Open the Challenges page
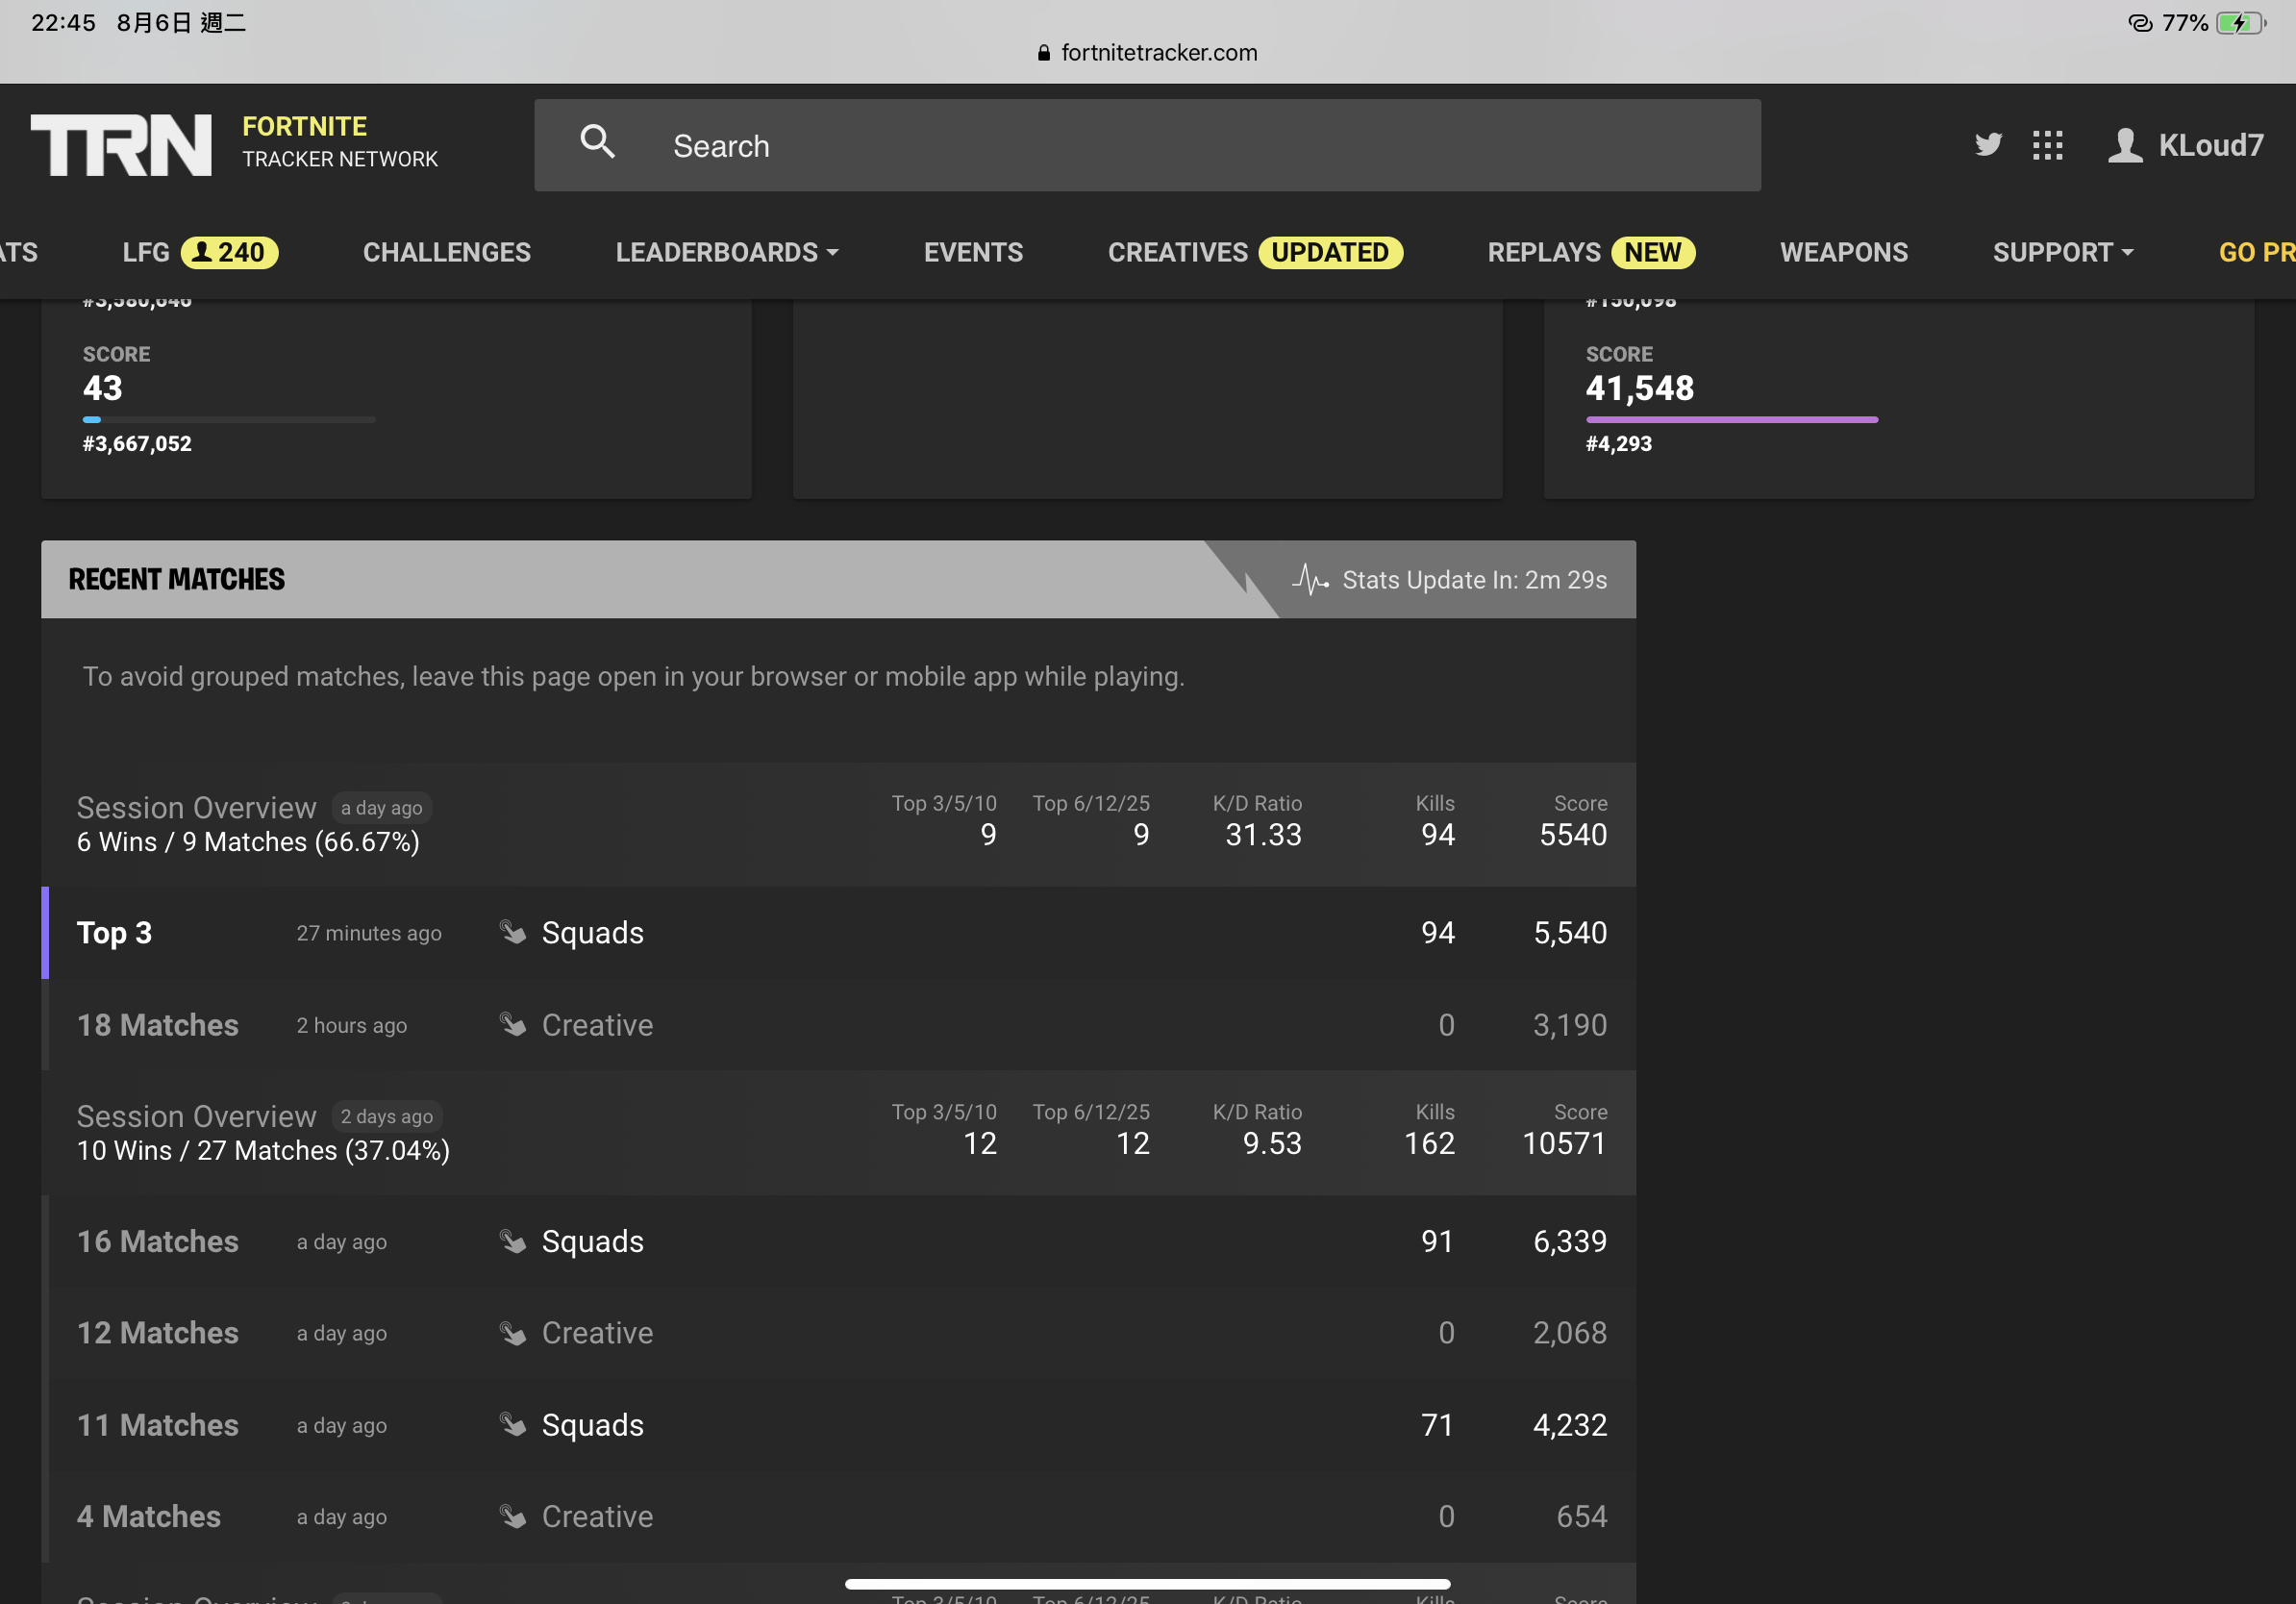 point(447,252)
